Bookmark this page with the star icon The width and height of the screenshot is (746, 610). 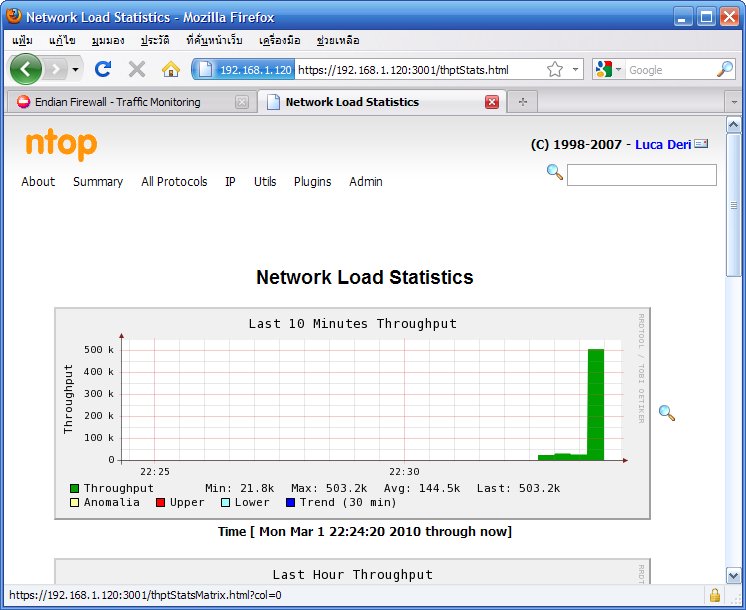click(x=555, y=69)
